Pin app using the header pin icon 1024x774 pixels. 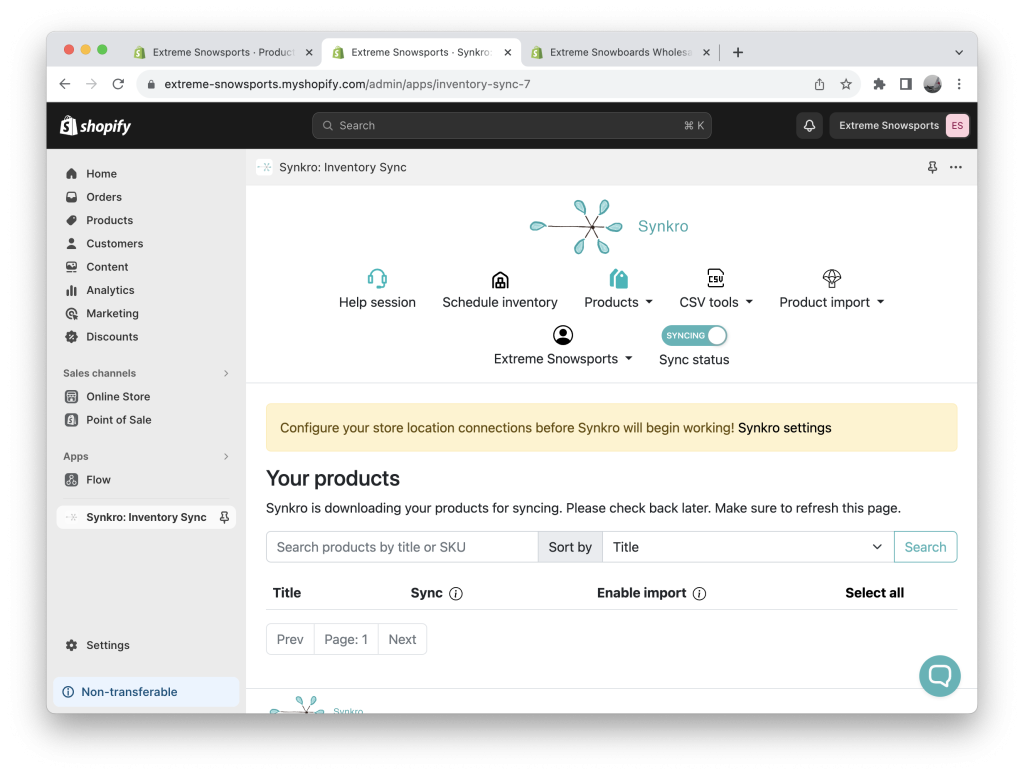click(x=932, y=167)
